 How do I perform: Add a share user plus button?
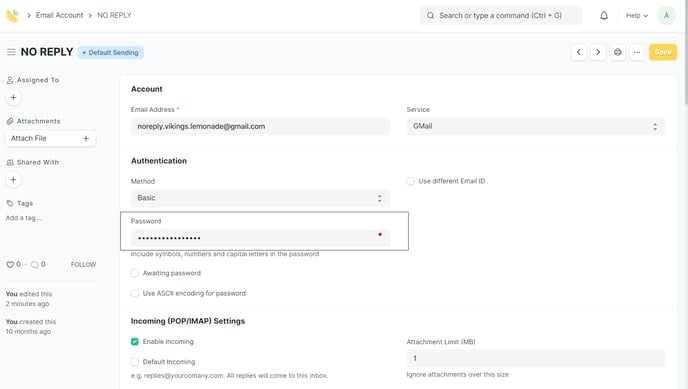click(x=13, y=180)
